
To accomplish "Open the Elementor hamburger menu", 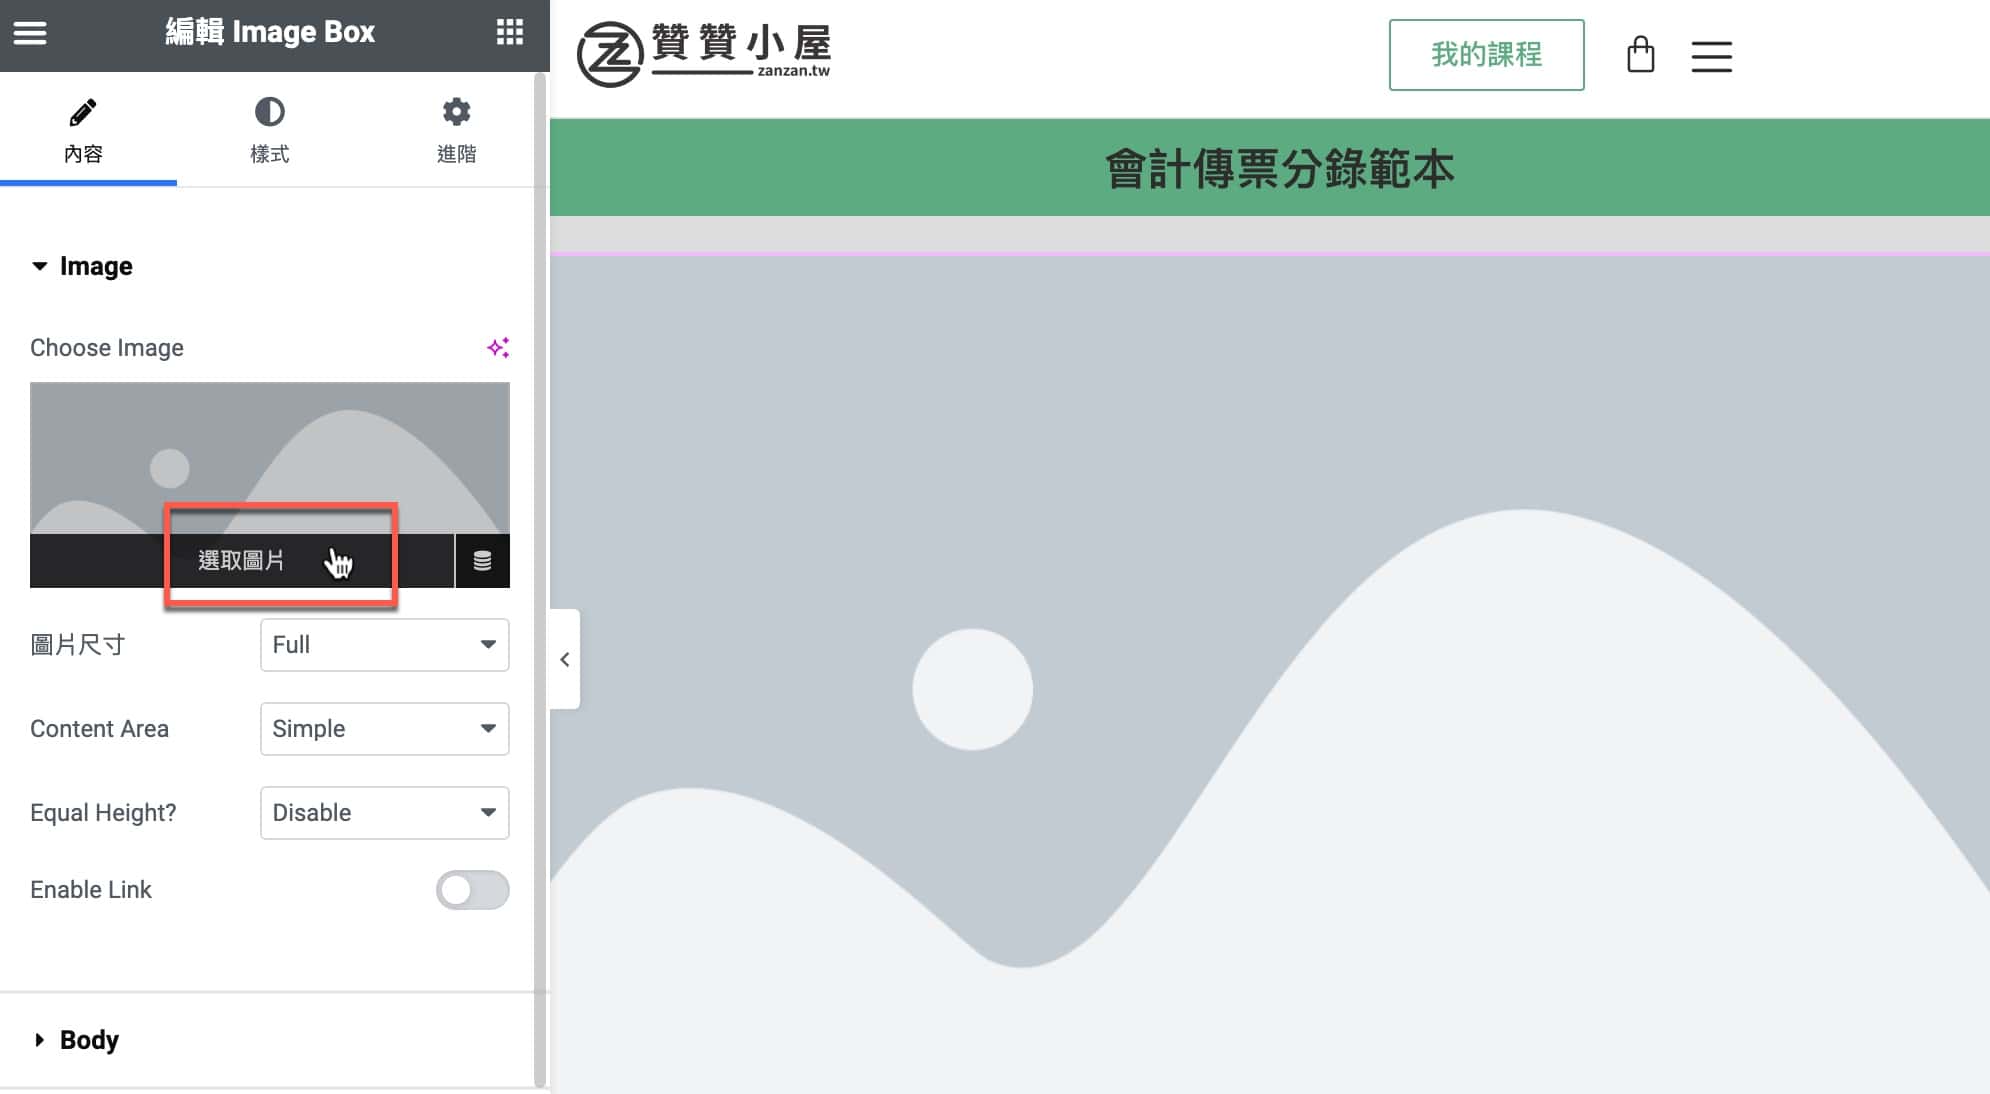I will (30, 33).
